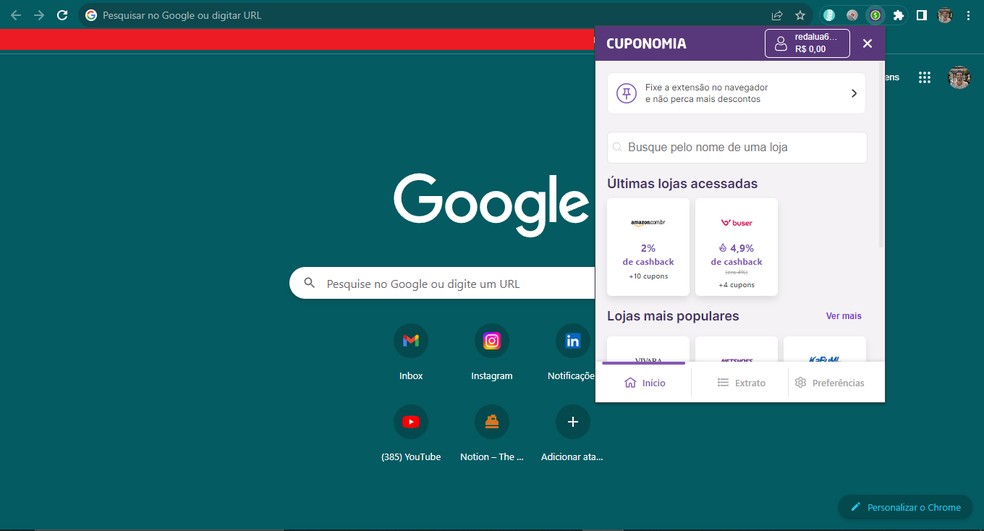Open the YouTube shortcut
The image size is (984, 531).
click(x=411, y=433)
